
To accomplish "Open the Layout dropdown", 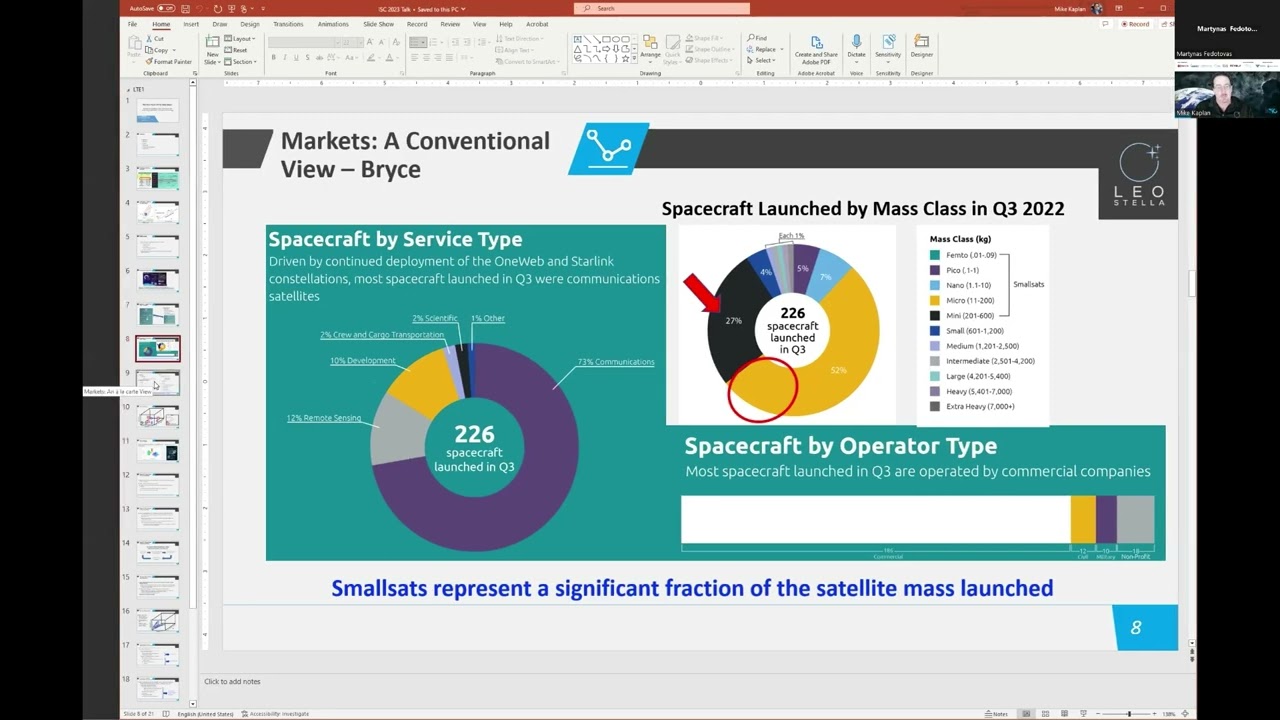I will click(x=240, y=39).
